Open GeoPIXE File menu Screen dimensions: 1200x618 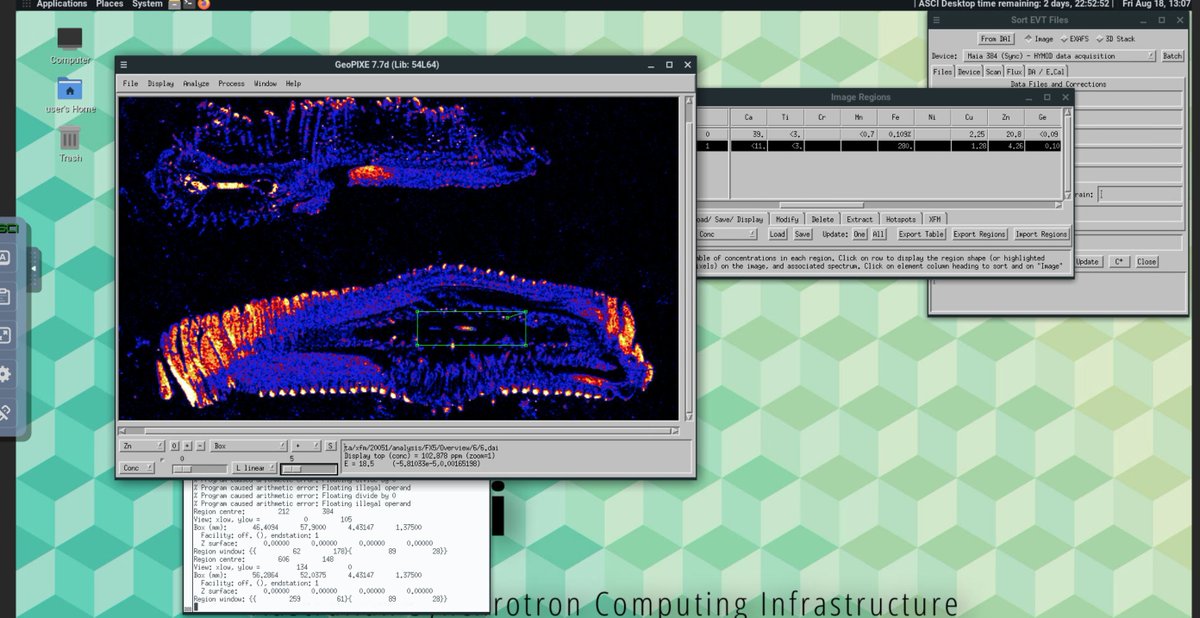coord(131,83)
